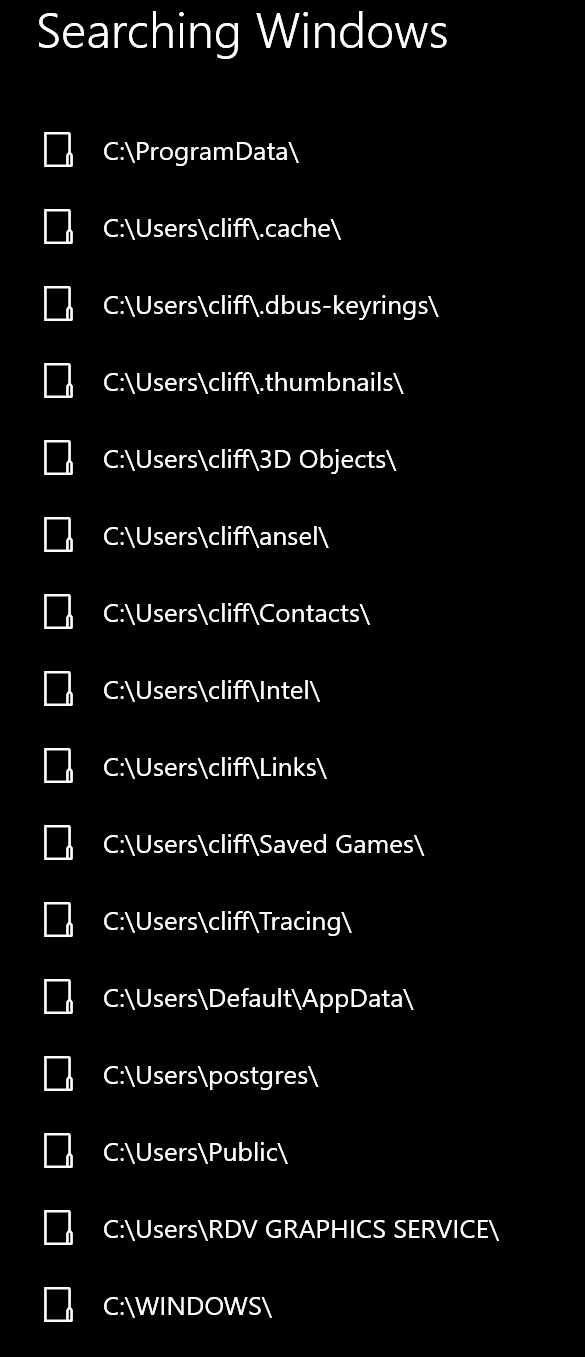Select the C:\WINDOWS\ path text
Image resolution: width=585 pixels, height=1357 pixels.
[x=187, y=1306]
